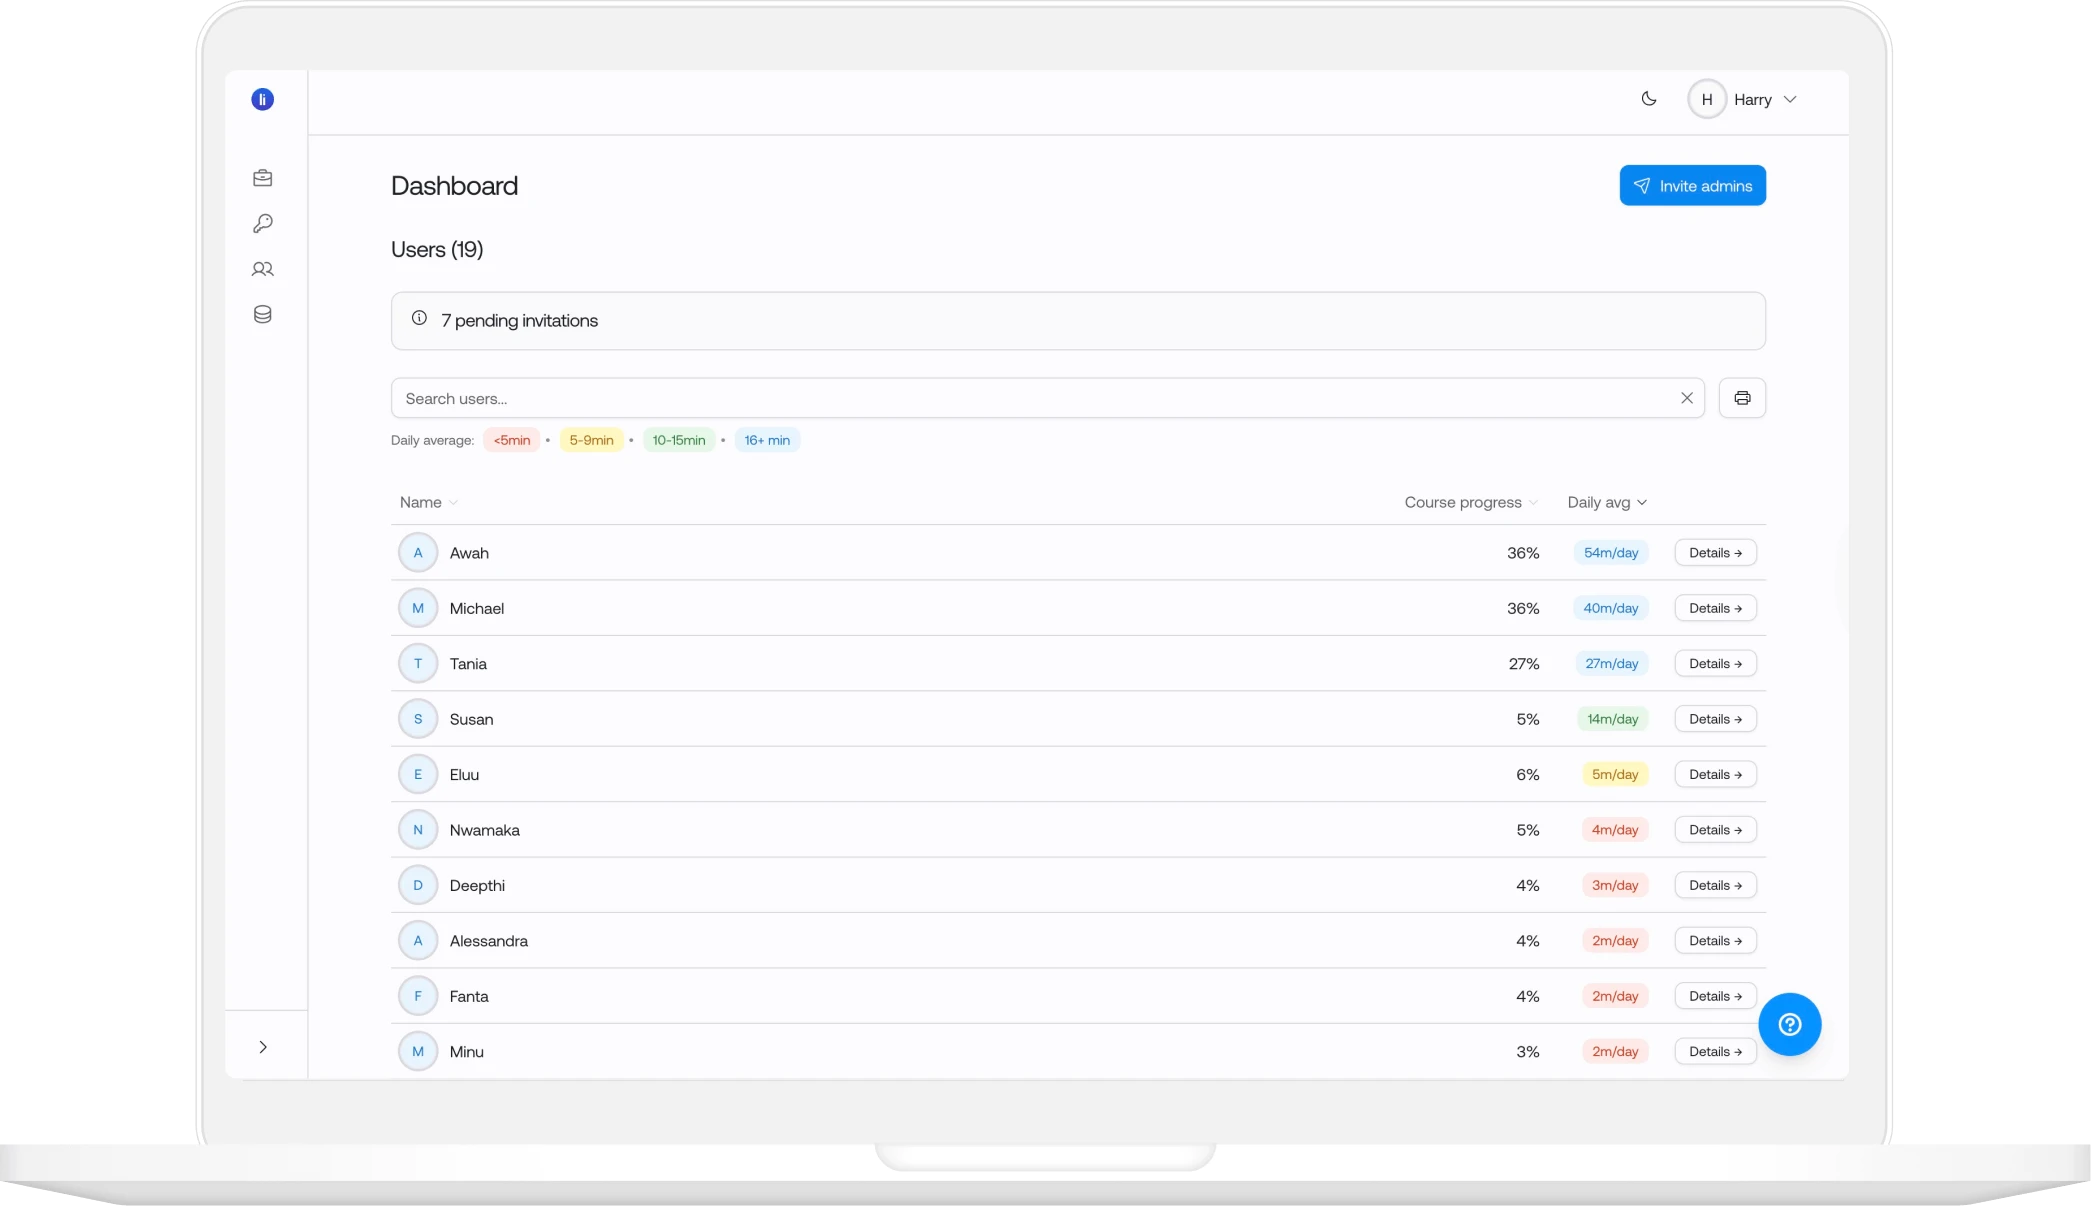Expand the sidebar with the chevron arrow
This screenshot has height=1206, width=2091.
coord(263,1047)
